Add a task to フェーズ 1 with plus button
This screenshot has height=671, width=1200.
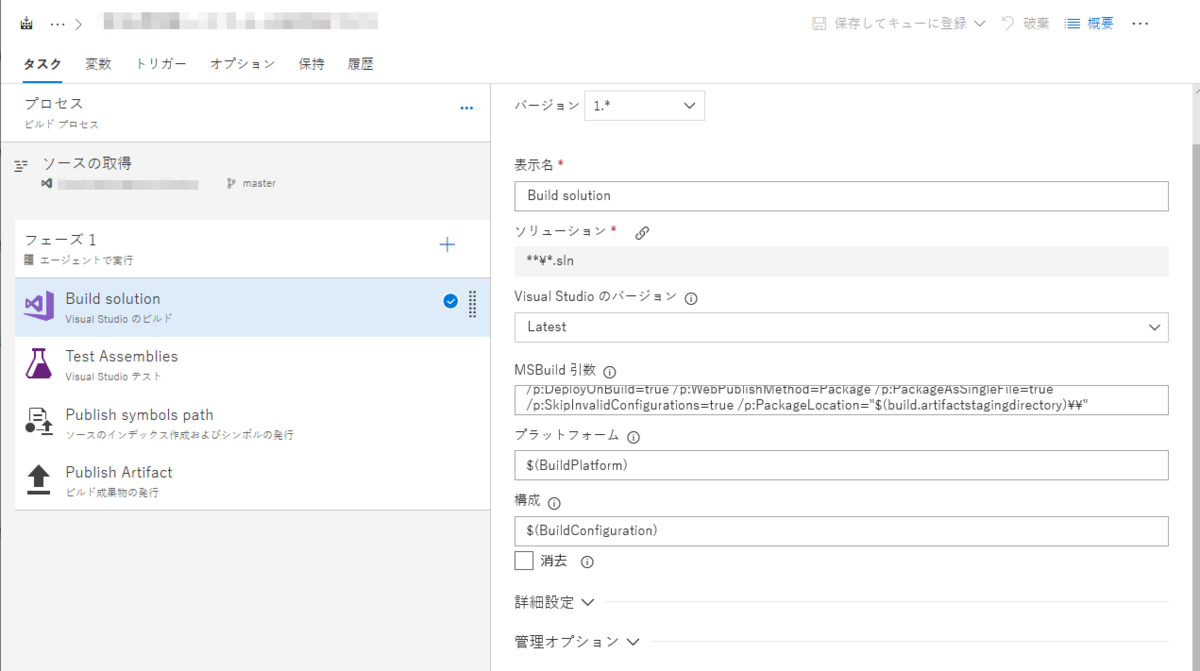pos(447,244)
